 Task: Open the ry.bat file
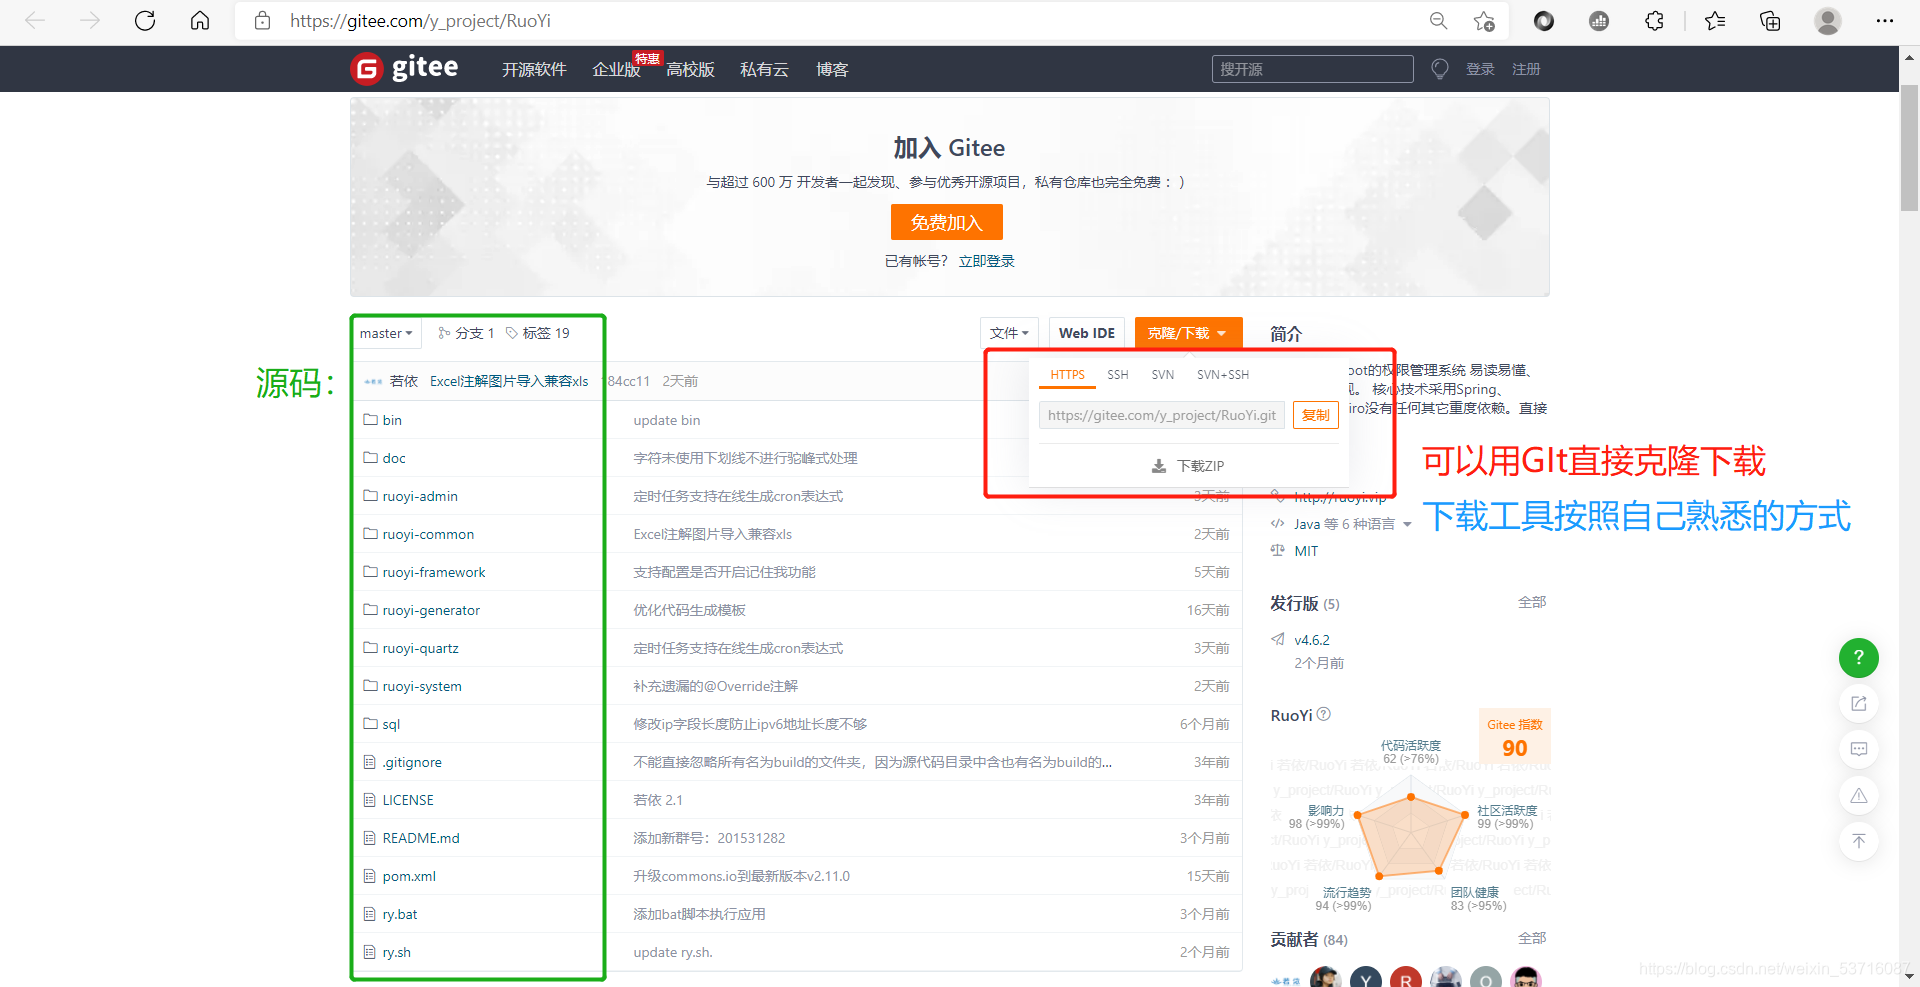[400, 914]
